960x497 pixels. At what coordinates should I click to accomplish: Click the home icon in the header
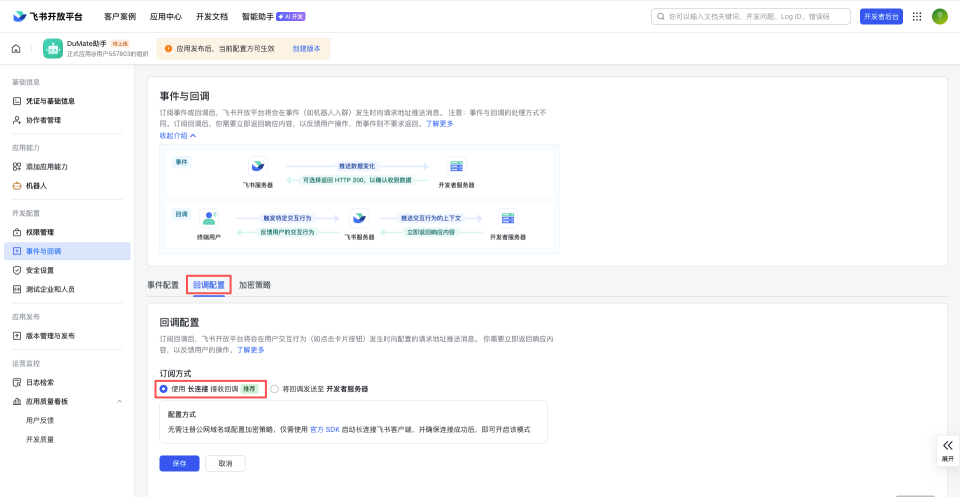16,48
